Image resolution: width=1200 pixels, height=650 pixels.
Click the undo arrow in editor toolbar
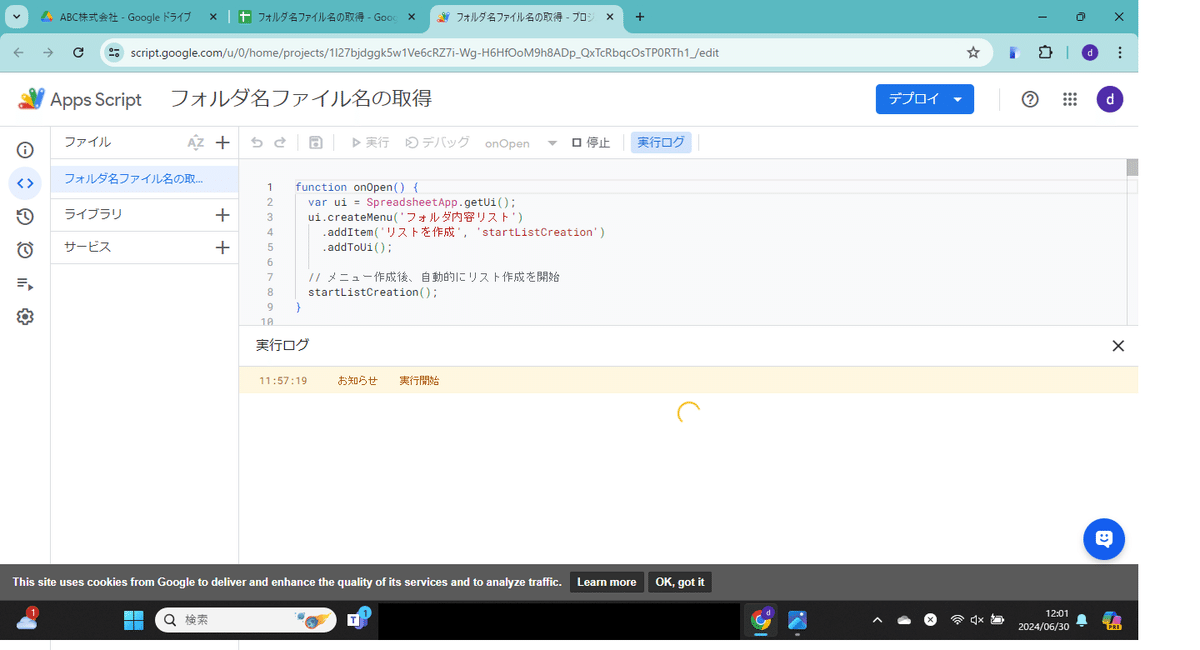point(257,143)
